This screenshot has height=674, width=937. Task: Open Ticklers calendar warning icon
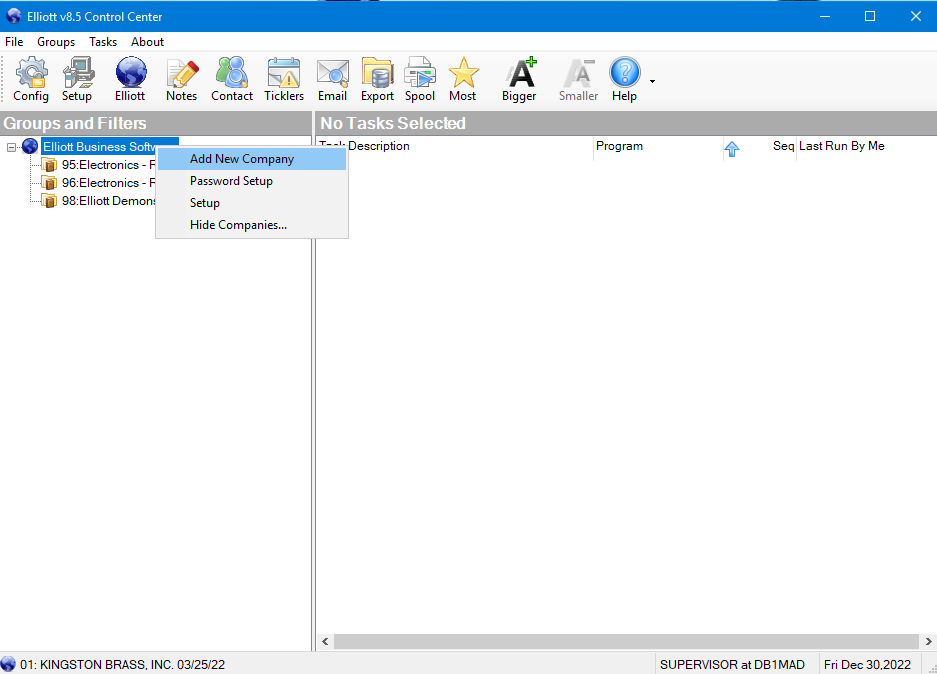point(284,79)
